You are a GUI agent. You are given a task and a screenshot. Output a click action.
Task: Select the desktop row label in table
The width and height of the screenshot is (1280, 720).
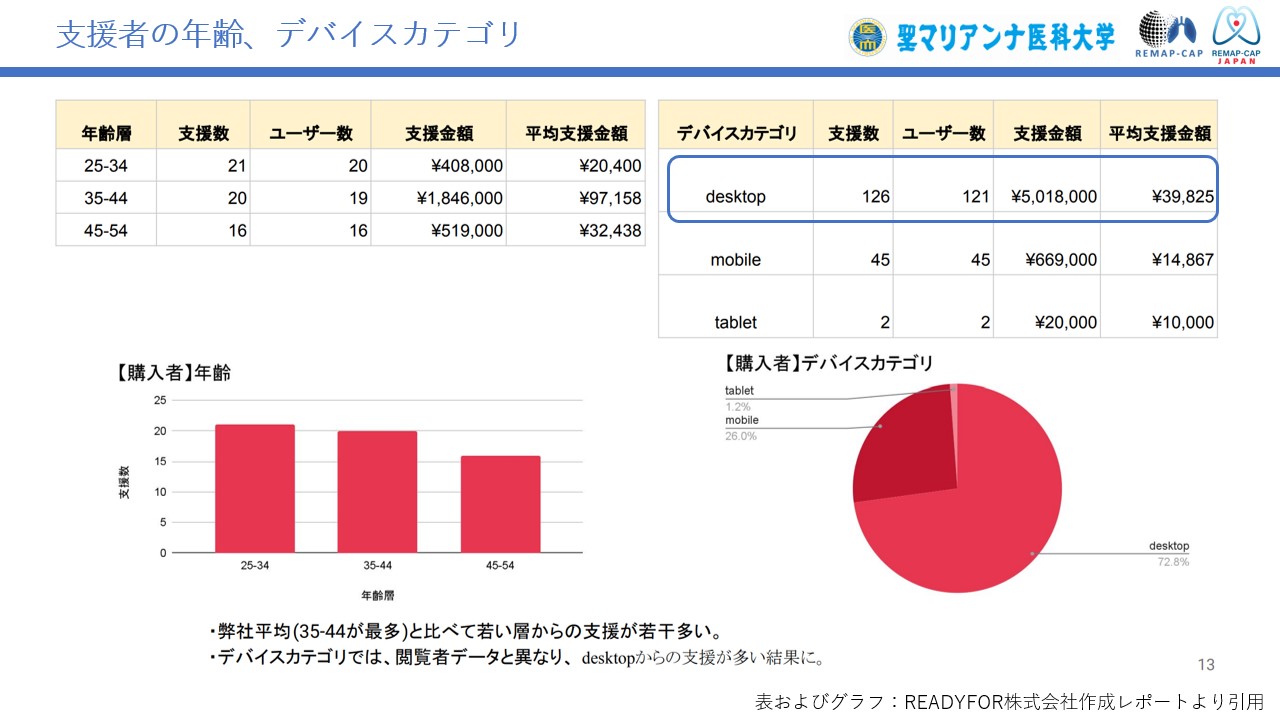736,197
